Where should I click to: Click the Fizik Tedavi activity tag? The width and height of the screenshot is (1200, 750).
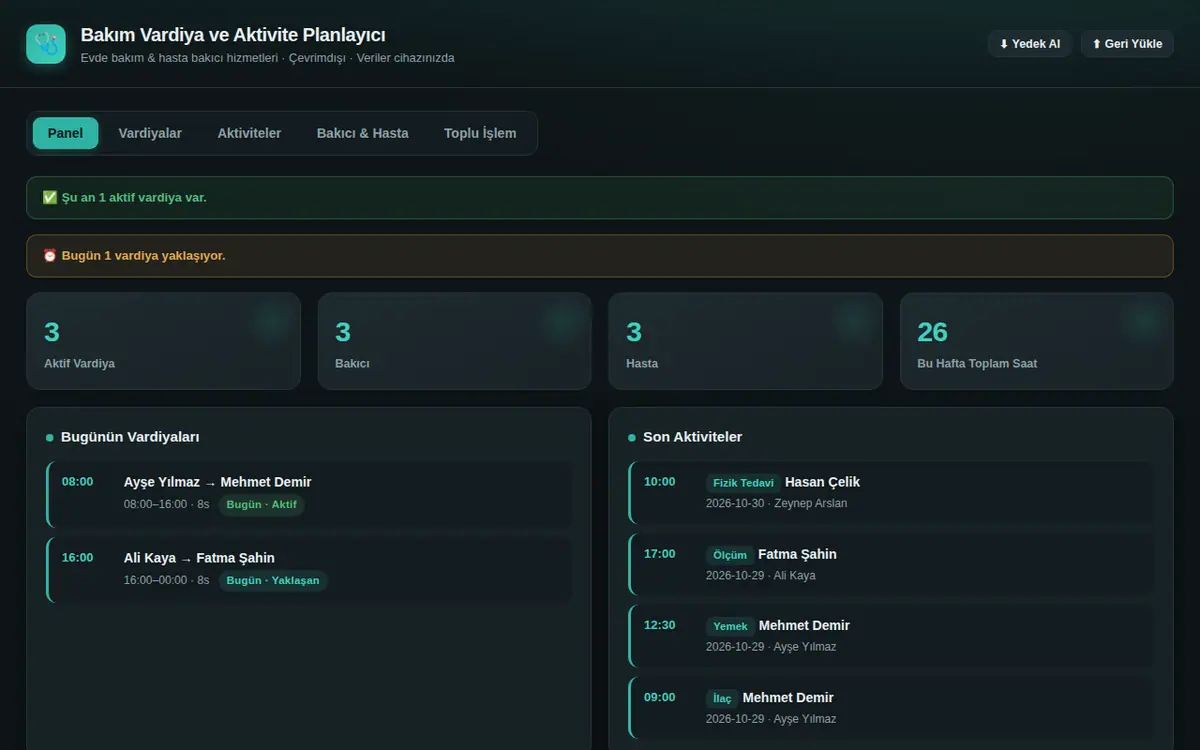click(x=743, y=483)
